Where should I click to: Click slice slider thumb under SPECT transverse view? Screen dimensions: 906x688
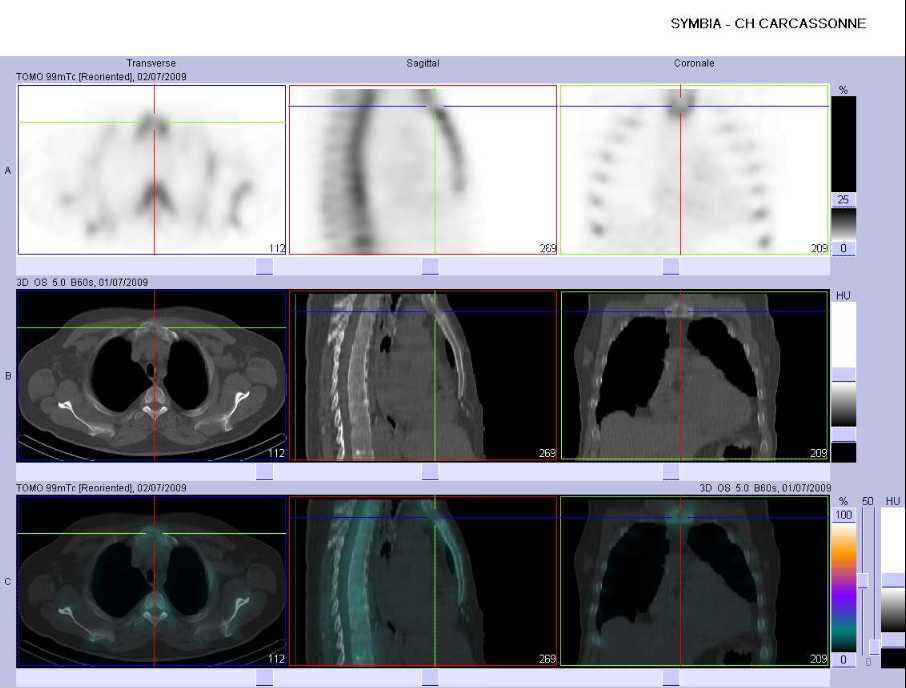264,266
